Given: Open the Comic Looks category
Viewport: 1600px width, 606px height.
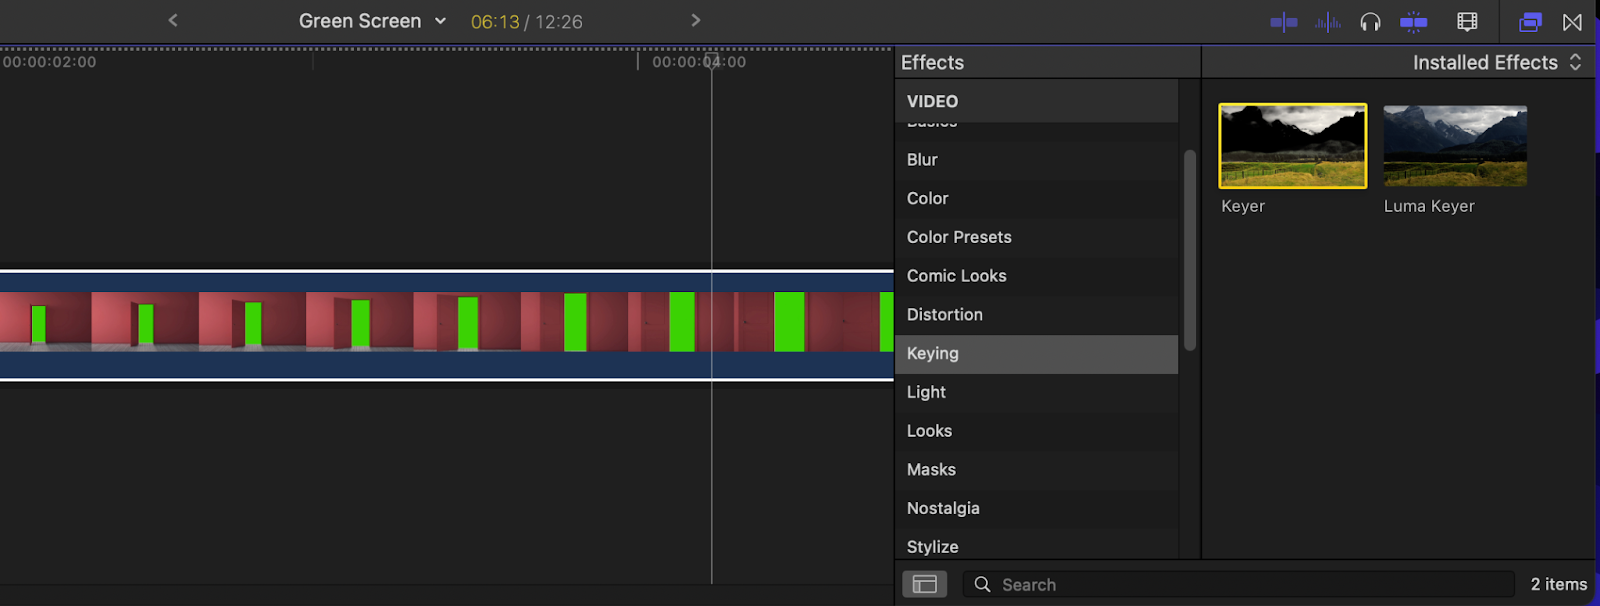Looking at the screenshot, I should click(1036, 276).
